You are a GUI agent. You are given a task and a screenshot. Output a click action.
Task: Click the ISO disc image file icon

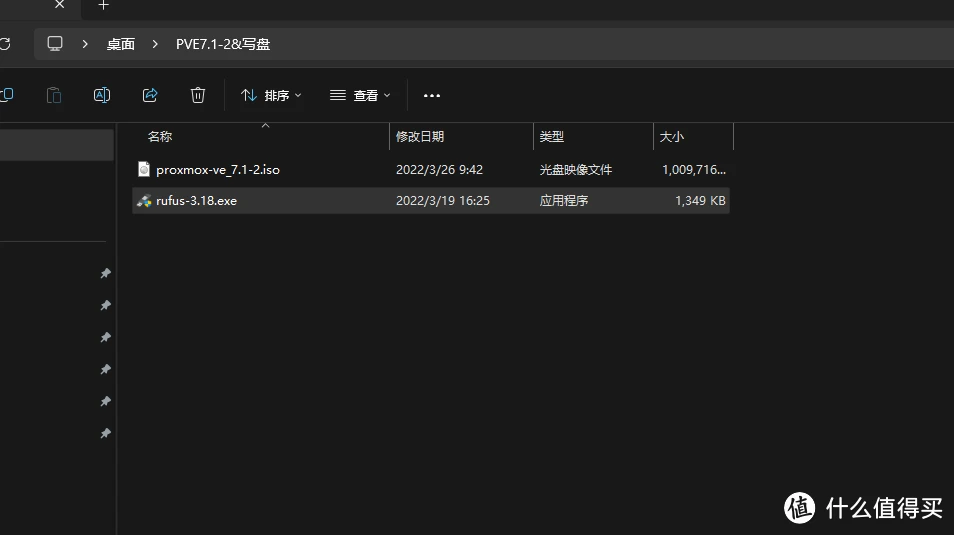(x=144, y=169)
